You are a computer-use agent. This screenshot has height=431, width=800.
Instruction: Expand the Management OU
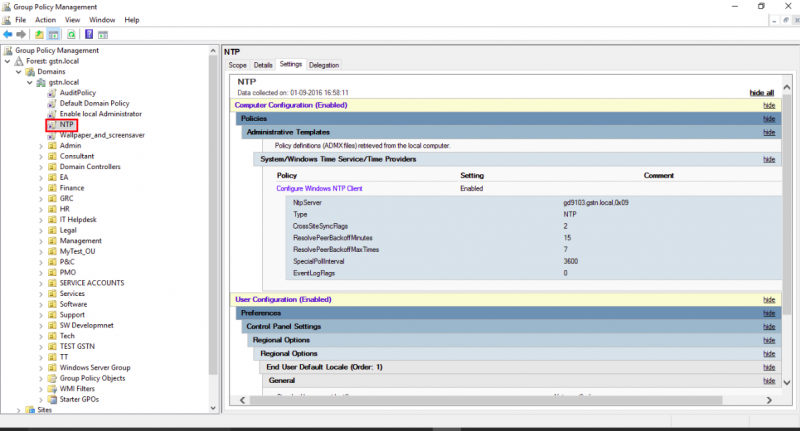41,241
